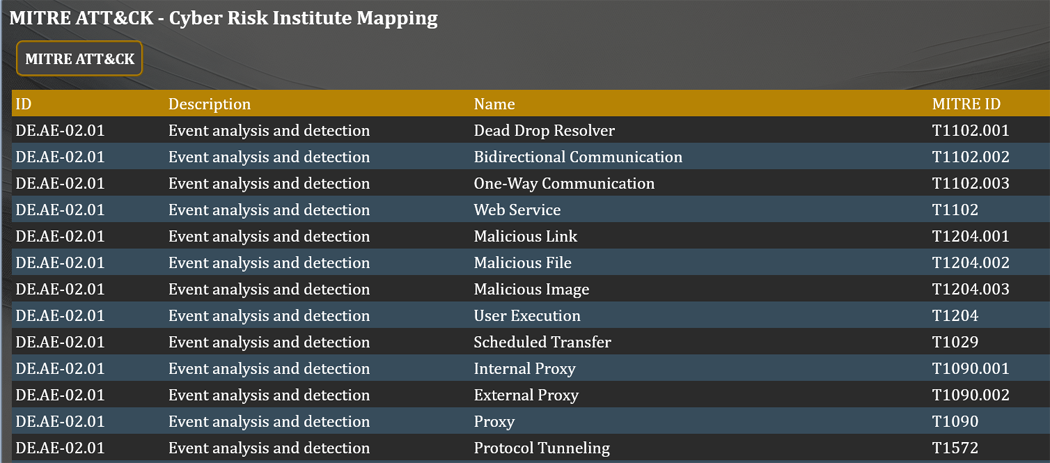Click the One-Way Communication name cell
This screenshot has height=463, width=1050.
tap(564, 184)
